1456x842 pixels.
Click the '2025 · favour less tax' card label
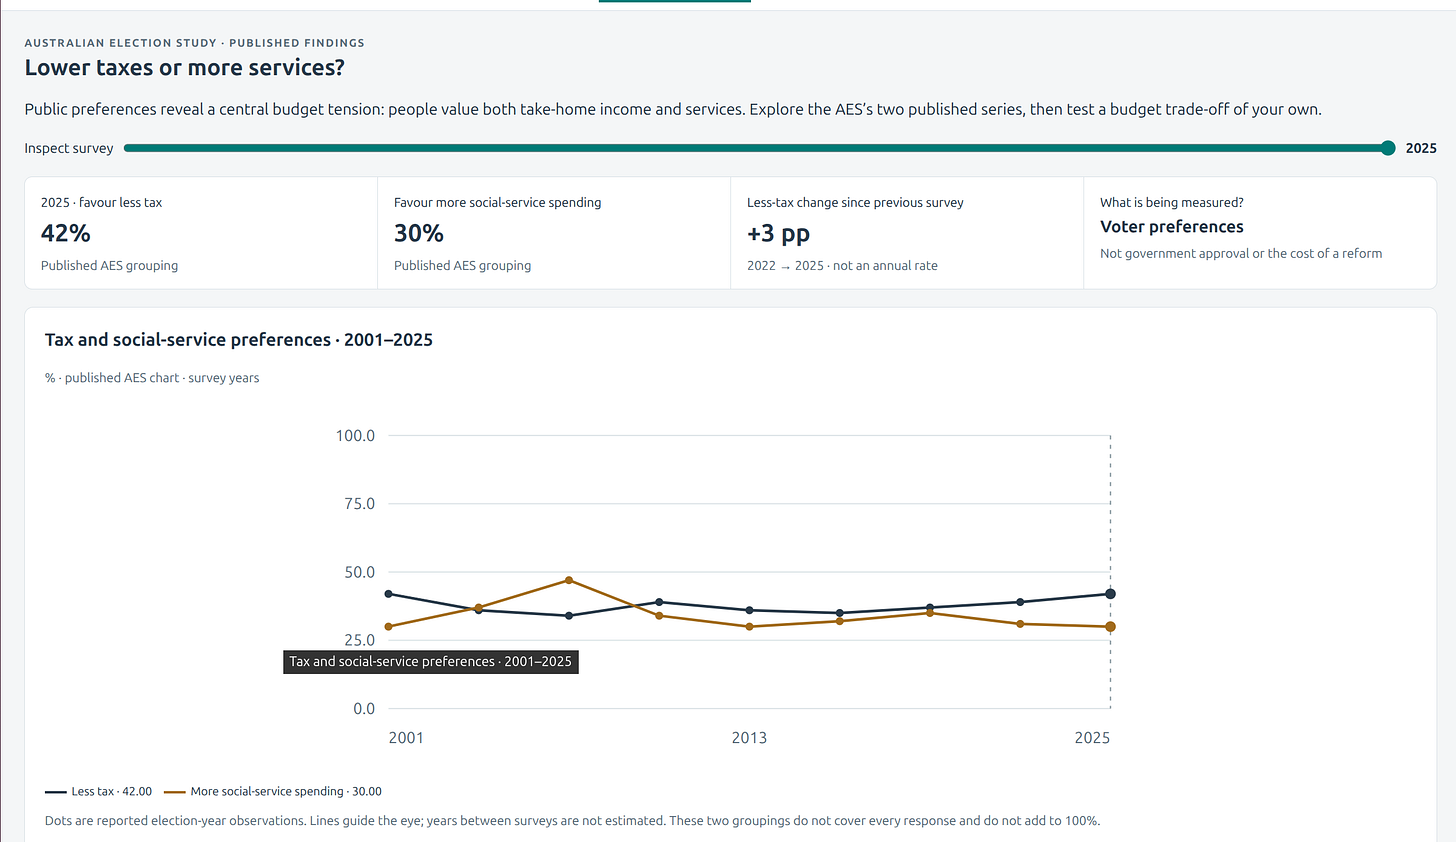pos(101,202)
